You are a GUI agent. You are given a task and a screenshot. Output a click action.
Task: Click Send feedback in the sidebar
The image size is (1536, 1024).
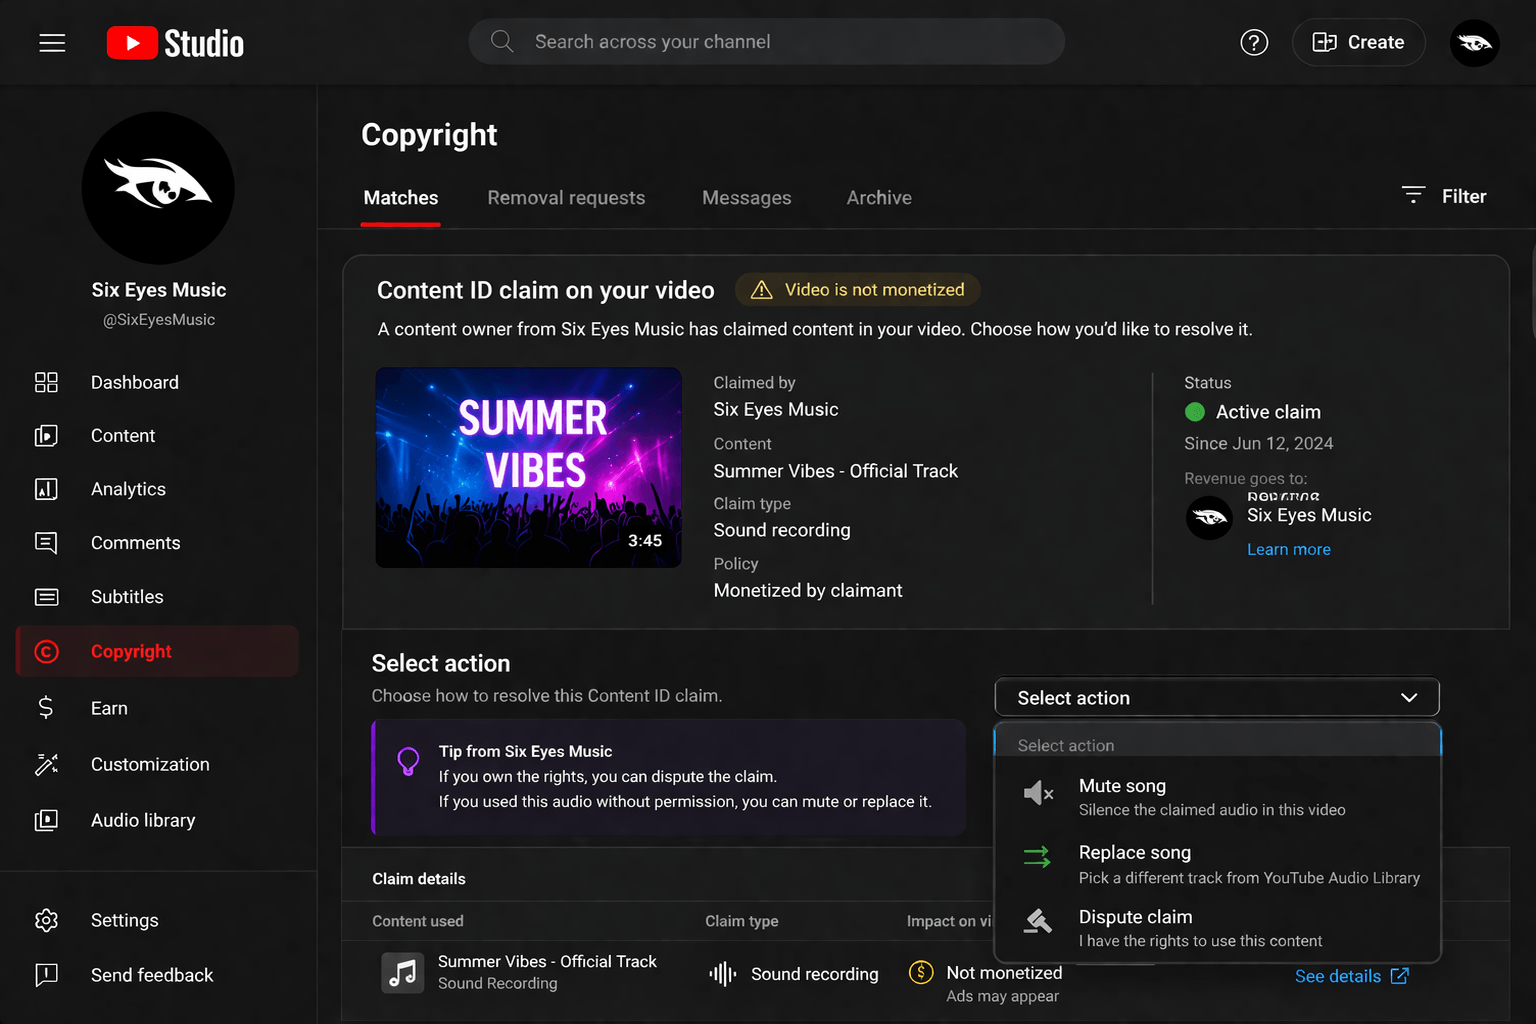[158, 975]
